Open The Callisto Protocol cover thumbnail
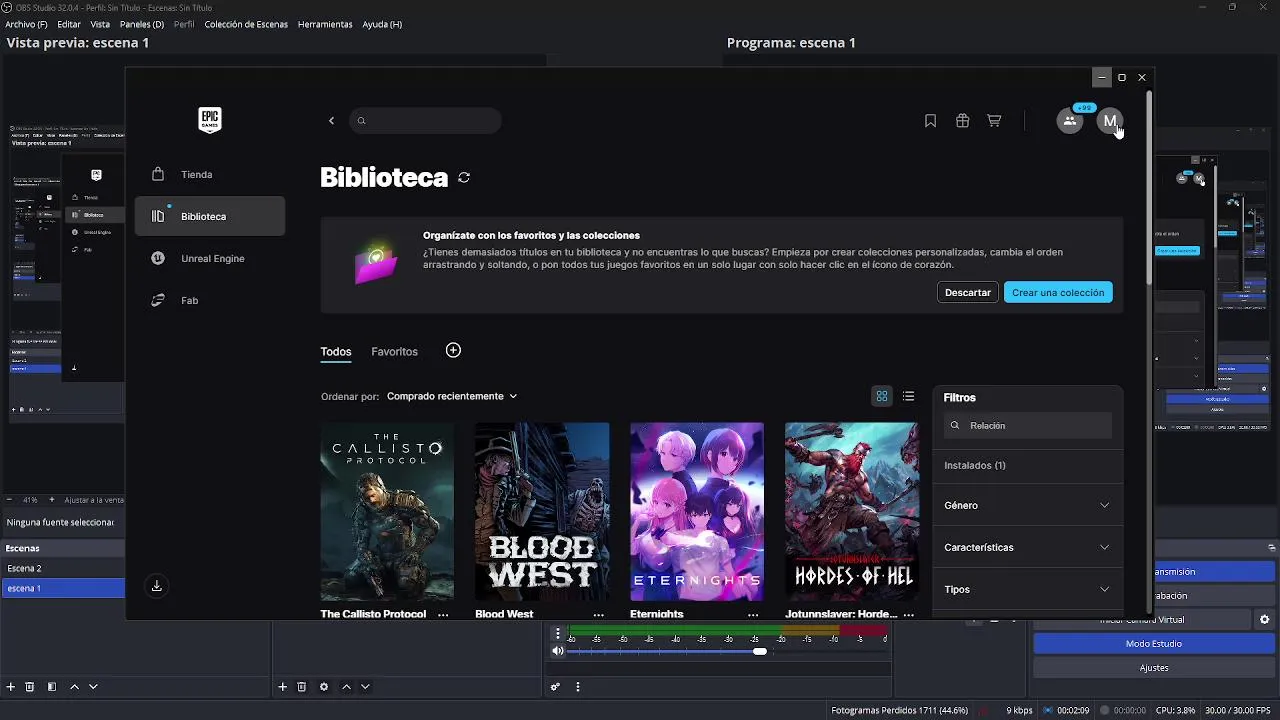Viewport: 1280px width, 720px height. tap(387, 511)
